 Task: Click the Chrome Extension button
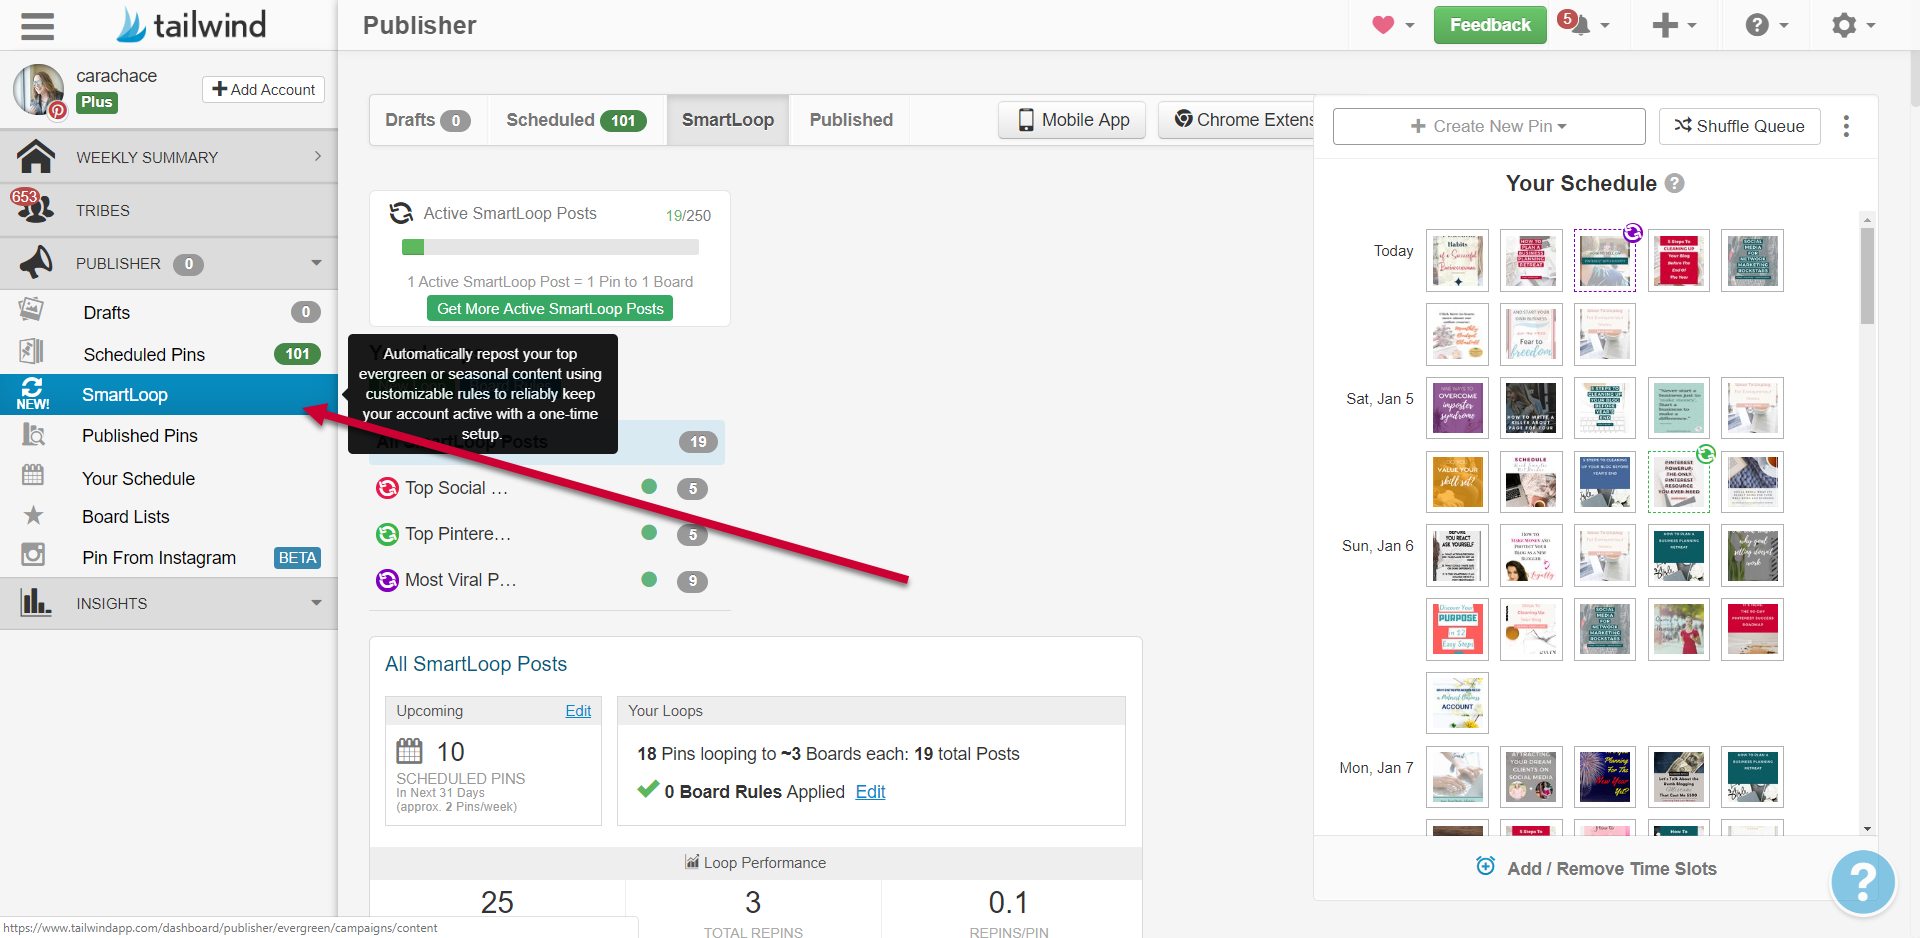click(x=1237, y=120)
